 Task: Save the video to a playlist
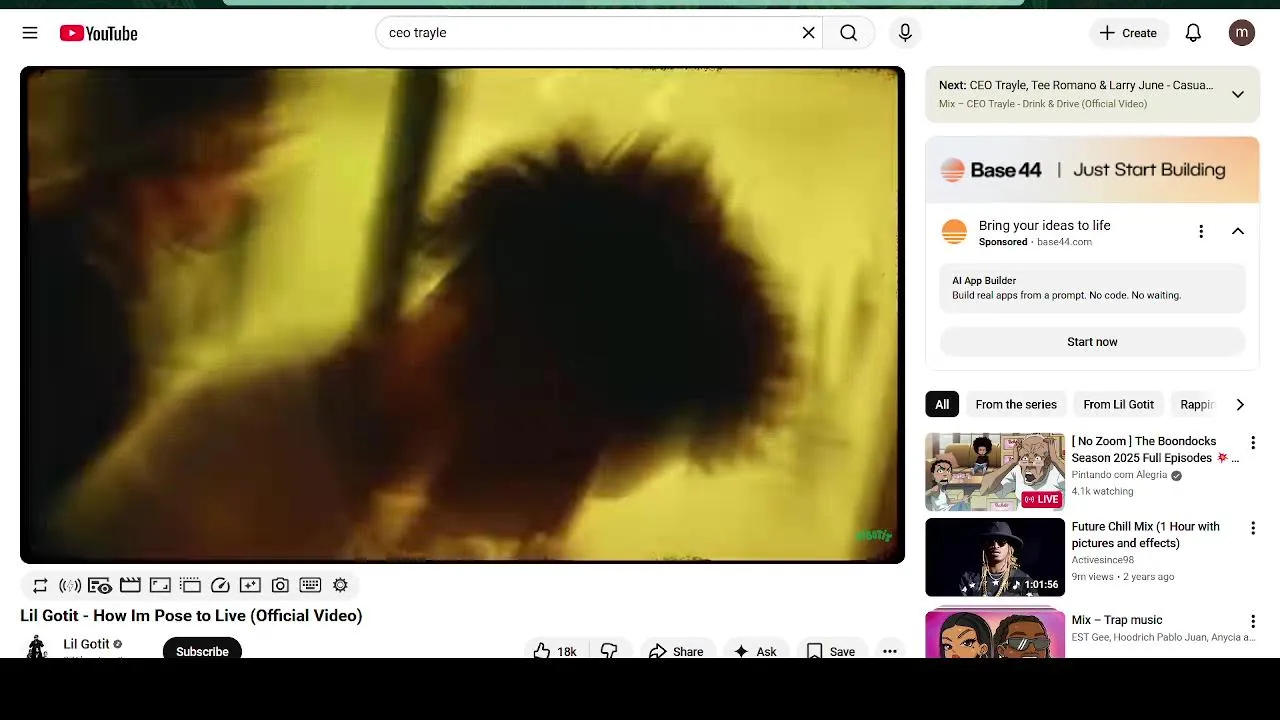click(x=831, y=651)
